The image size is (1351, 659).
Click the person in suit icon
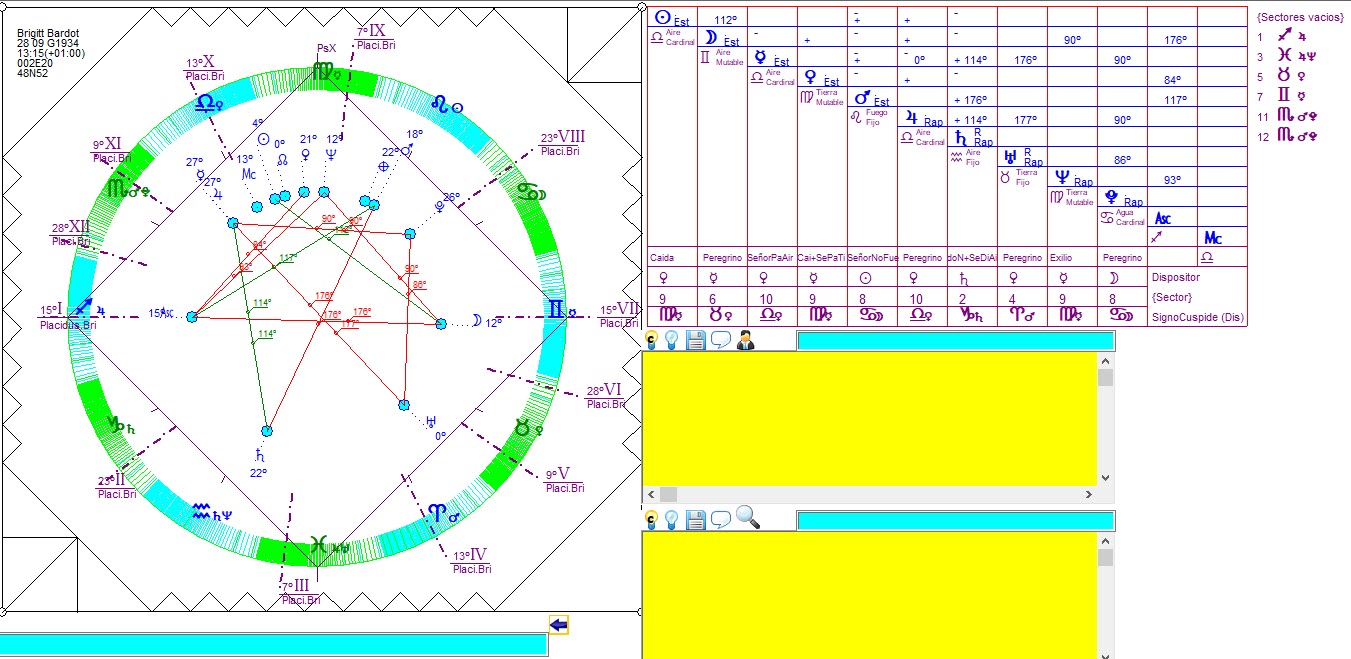[x=745, y=341]
